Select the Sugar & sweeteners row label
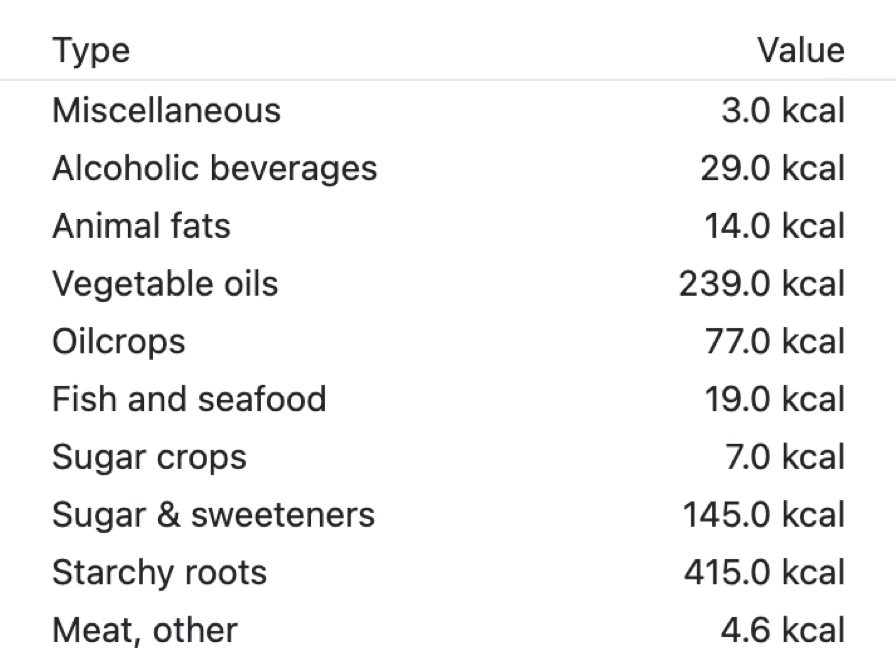Viewport: 896px width, 648px height. pos(213,515)
